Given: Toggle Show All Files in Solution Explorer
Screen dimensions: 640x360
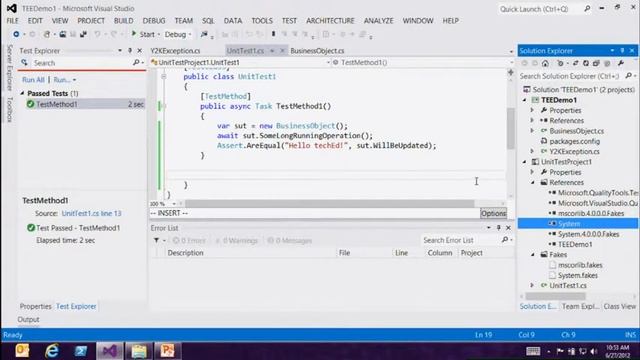Looking at the screenshot, I should 607,63.
